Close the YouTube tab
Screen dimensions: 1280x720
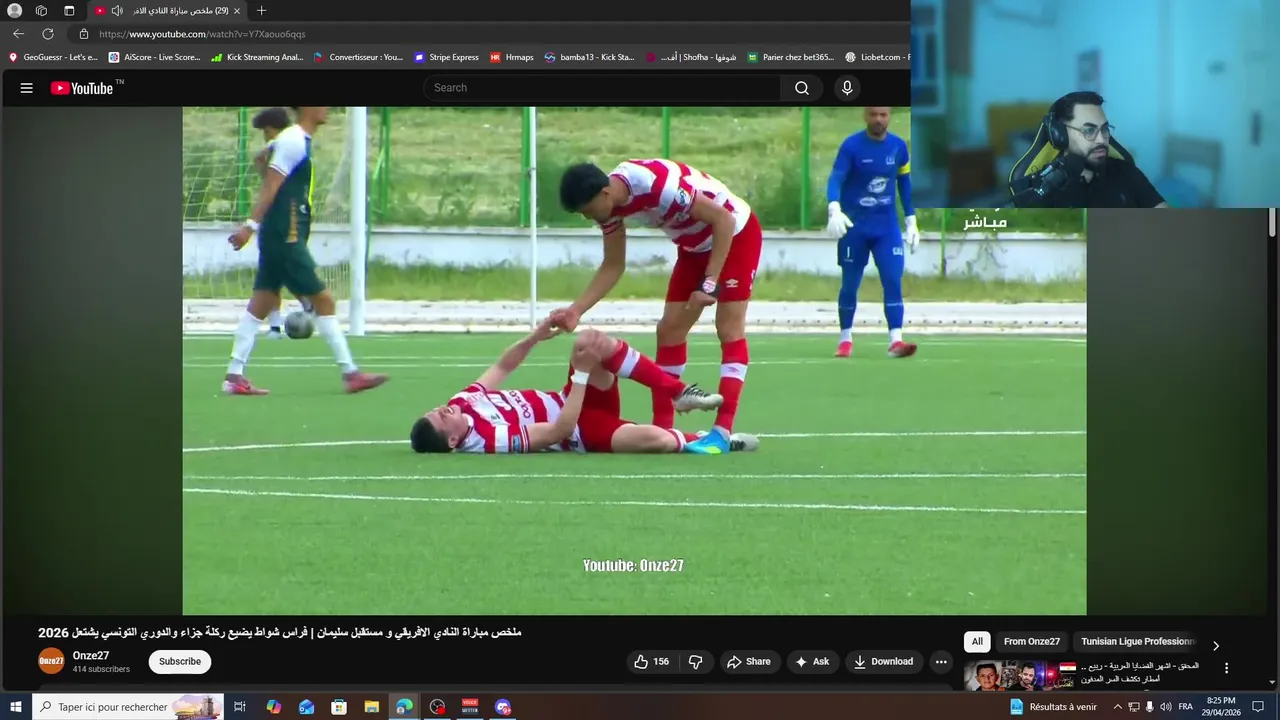237,11
